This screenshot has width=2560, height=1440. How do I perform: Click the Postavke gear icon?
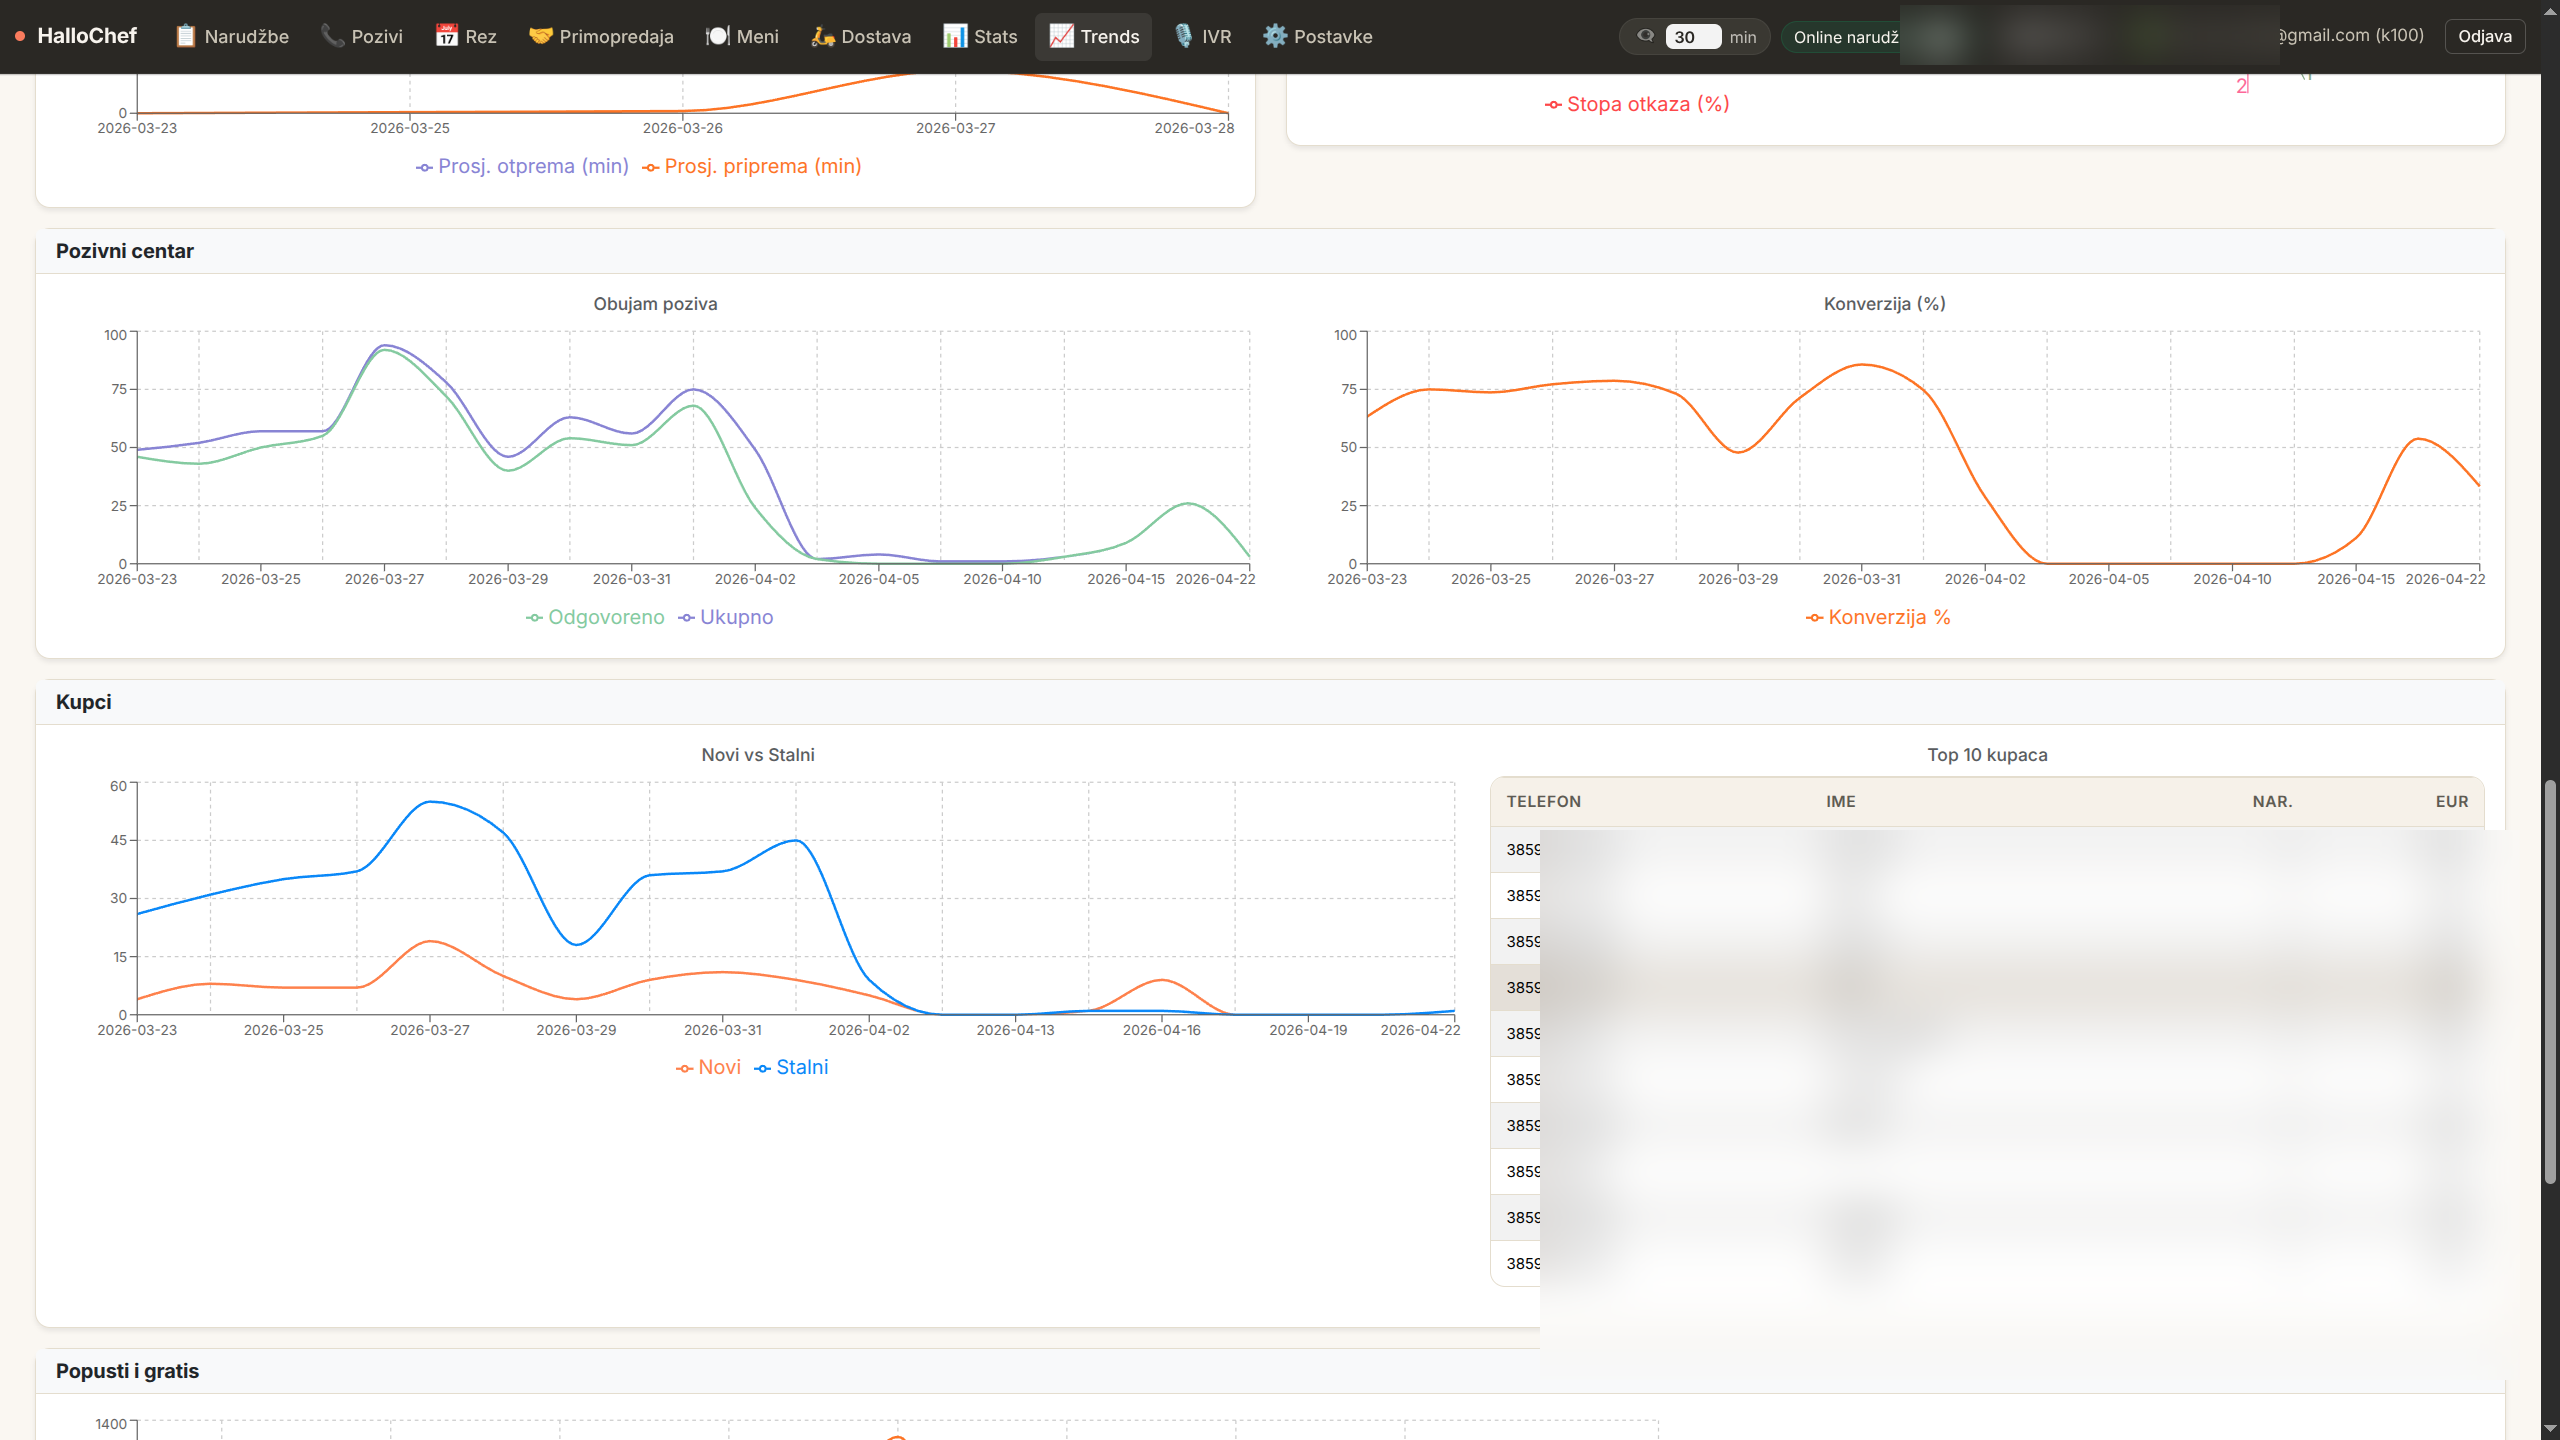click(1274, 36)
